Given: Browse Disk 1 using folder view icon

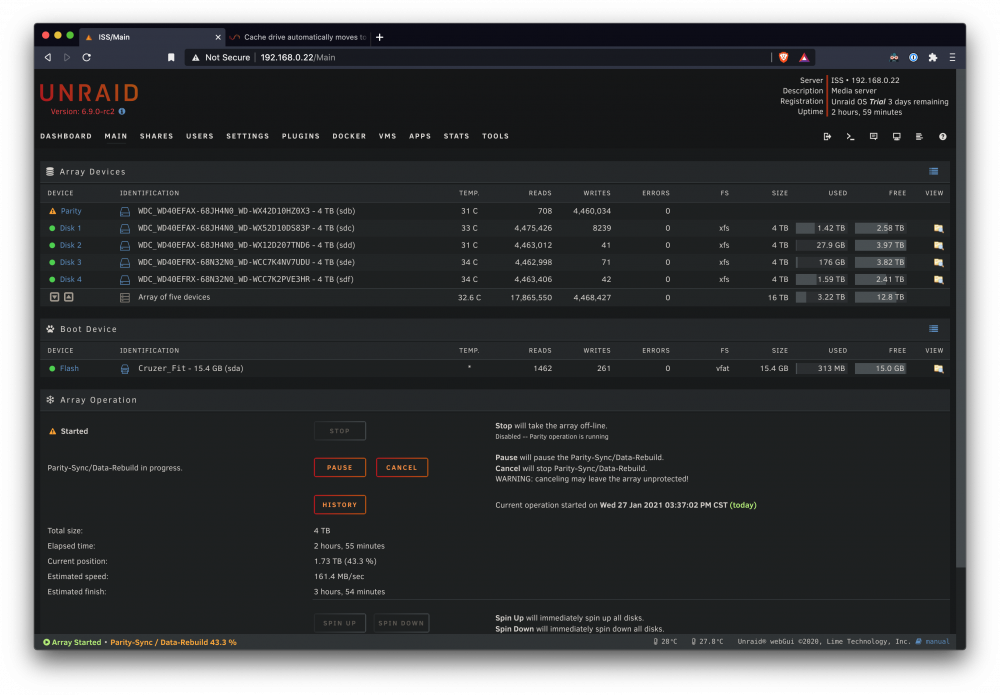Looking at the screenshot, I should (x=938, y=228).
